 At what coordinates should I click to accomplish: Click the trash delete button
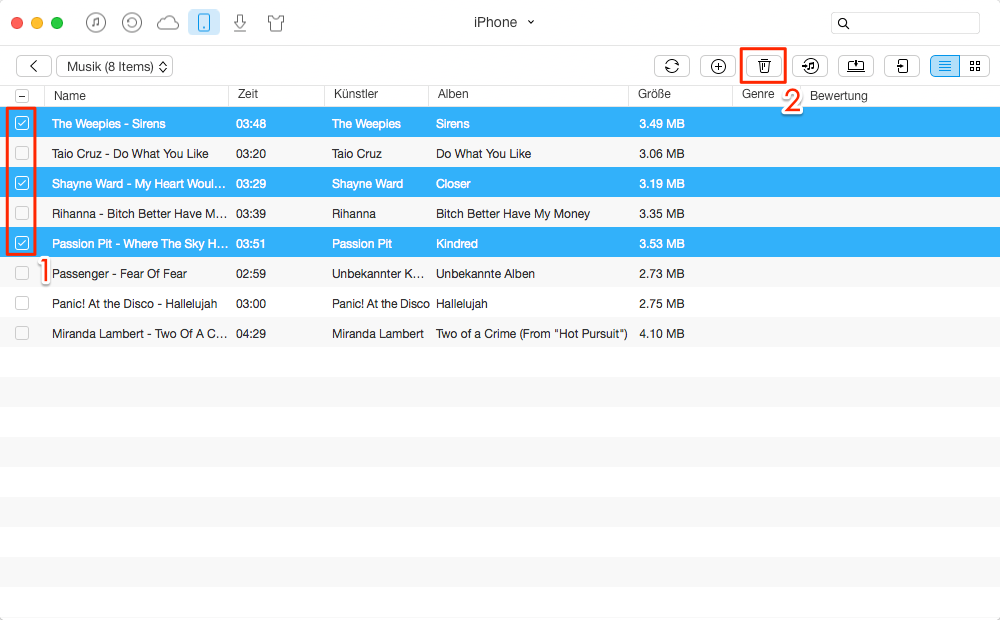click(x=764, y=66)
